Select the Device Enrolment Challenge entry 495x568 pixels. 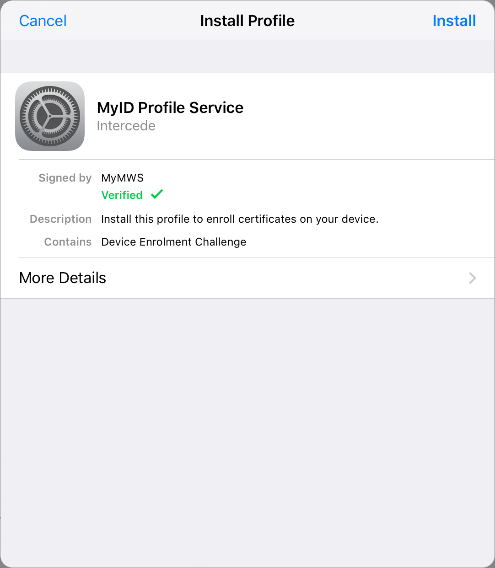coord(174,242)
